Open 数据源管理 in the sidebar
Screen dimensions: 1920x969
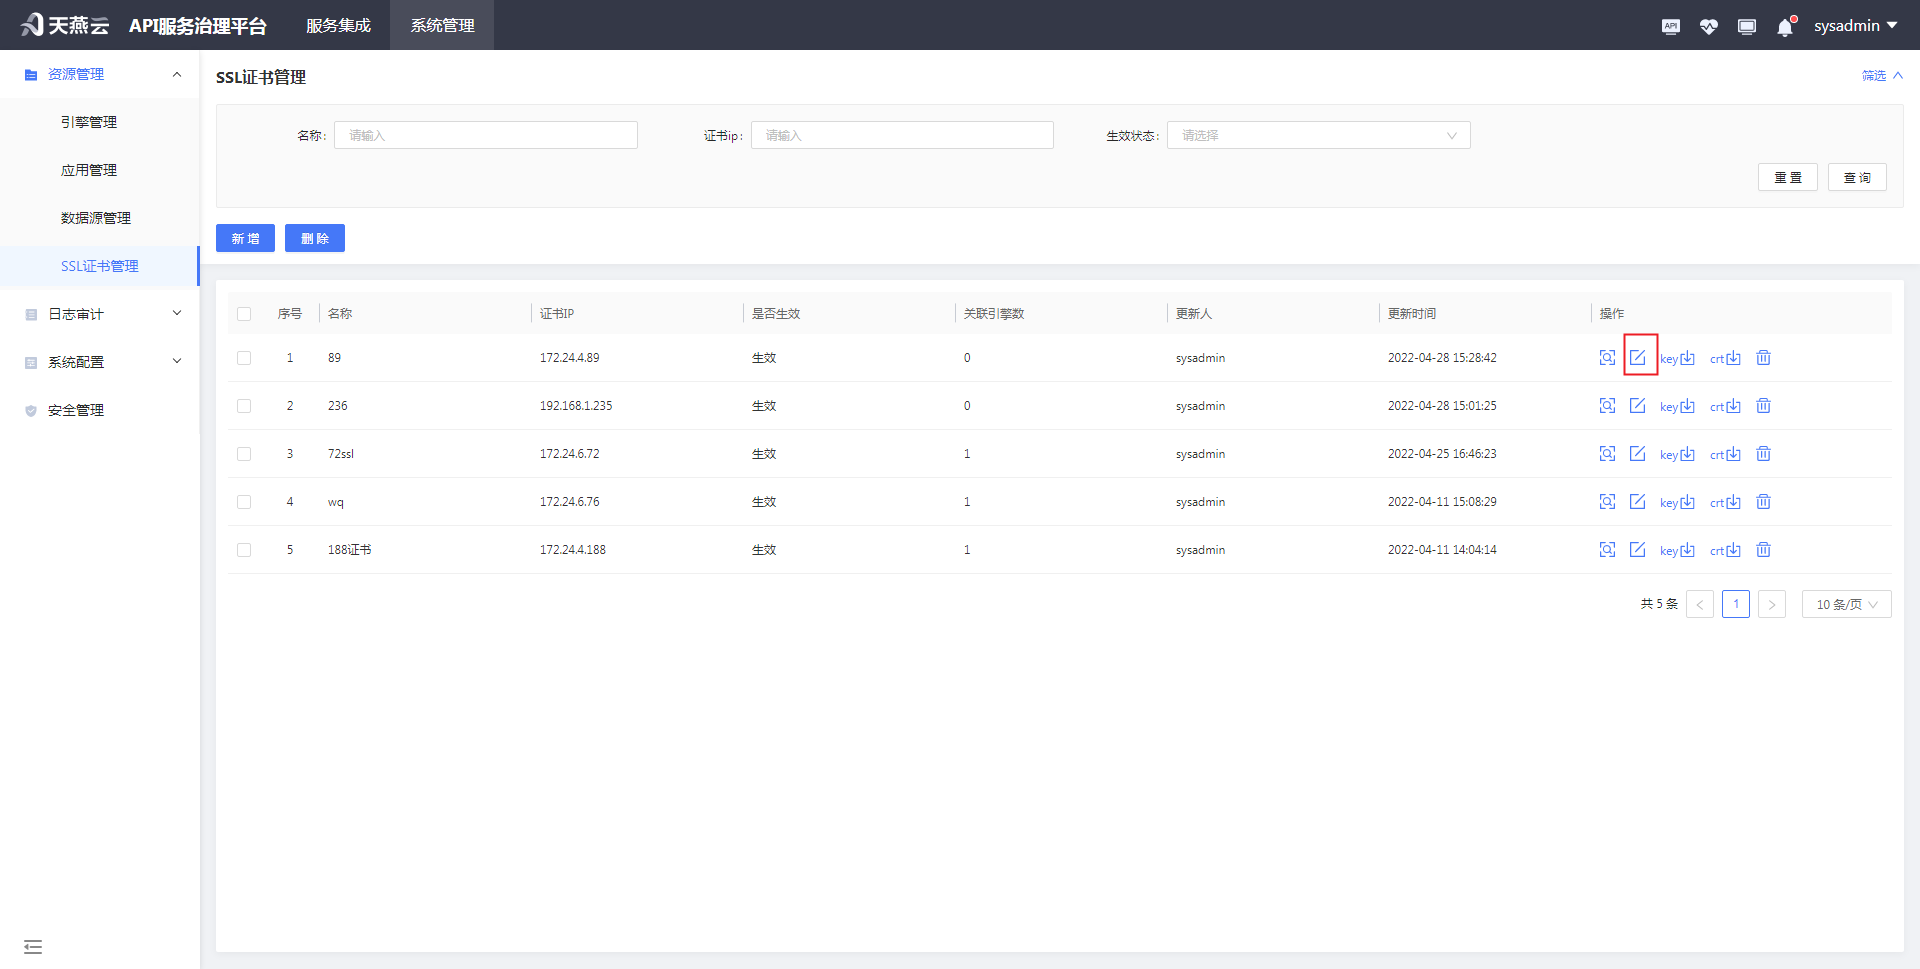pyautogui.click(x=96, y=218)
